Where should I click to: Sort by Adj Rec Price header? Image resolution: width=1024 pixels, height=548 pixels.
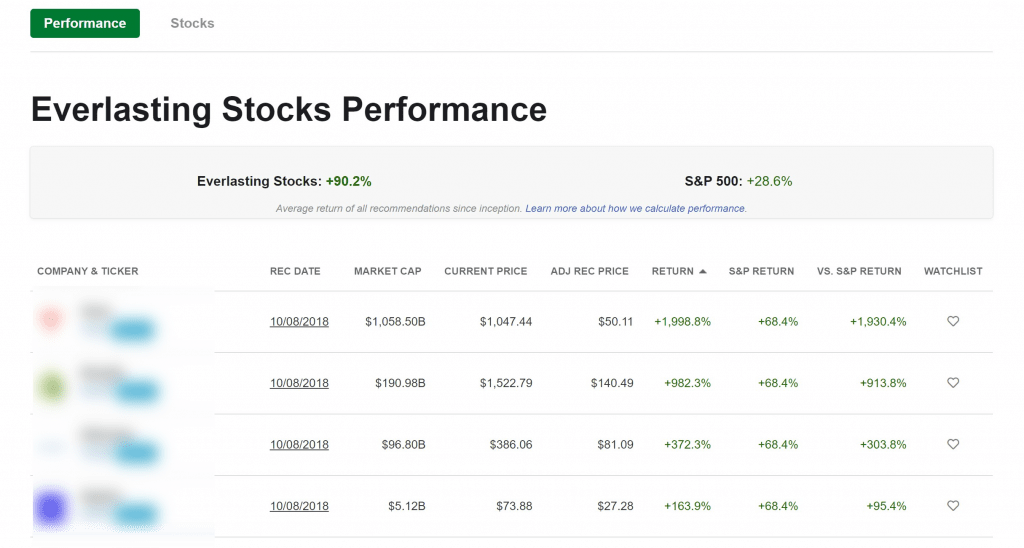click(589, 271)
